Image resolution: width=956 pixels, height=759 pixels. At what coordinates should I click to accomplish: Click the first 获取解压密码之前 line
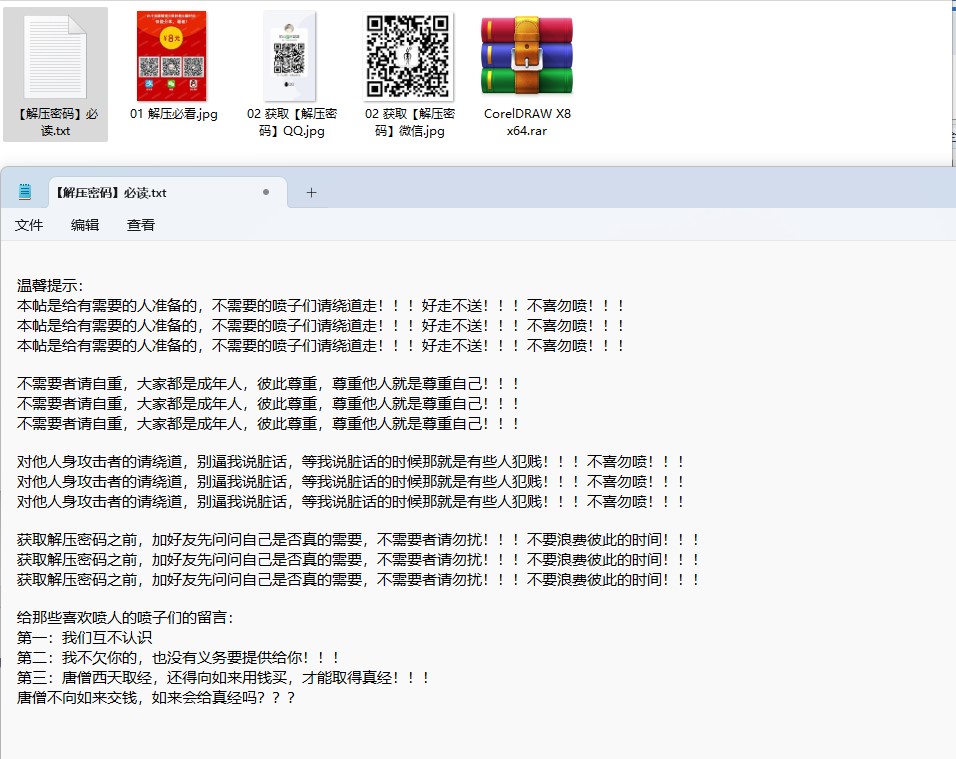coord(358,540)
